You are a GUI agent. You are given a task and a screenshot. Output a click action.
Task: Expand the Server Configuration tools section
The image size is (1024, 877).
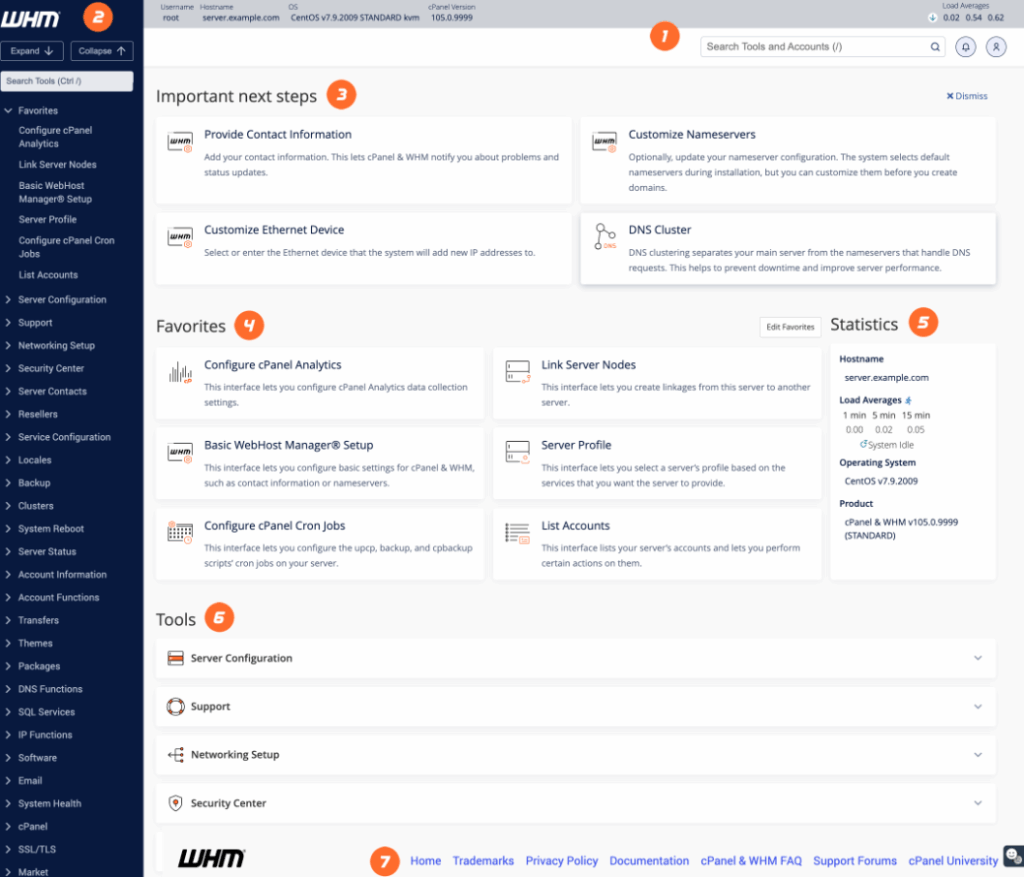[978, 658]
